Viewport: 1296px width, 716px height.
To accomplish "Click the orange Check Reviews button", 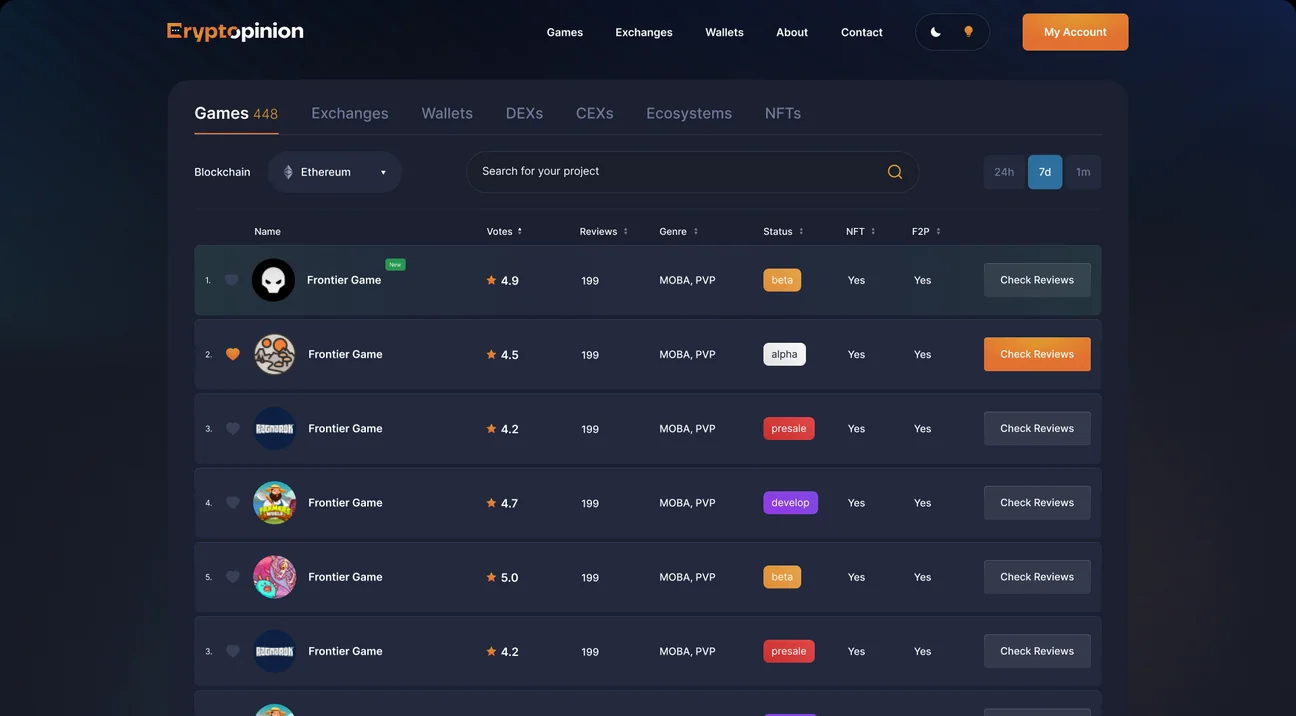I will click(x=1037, y=354).
